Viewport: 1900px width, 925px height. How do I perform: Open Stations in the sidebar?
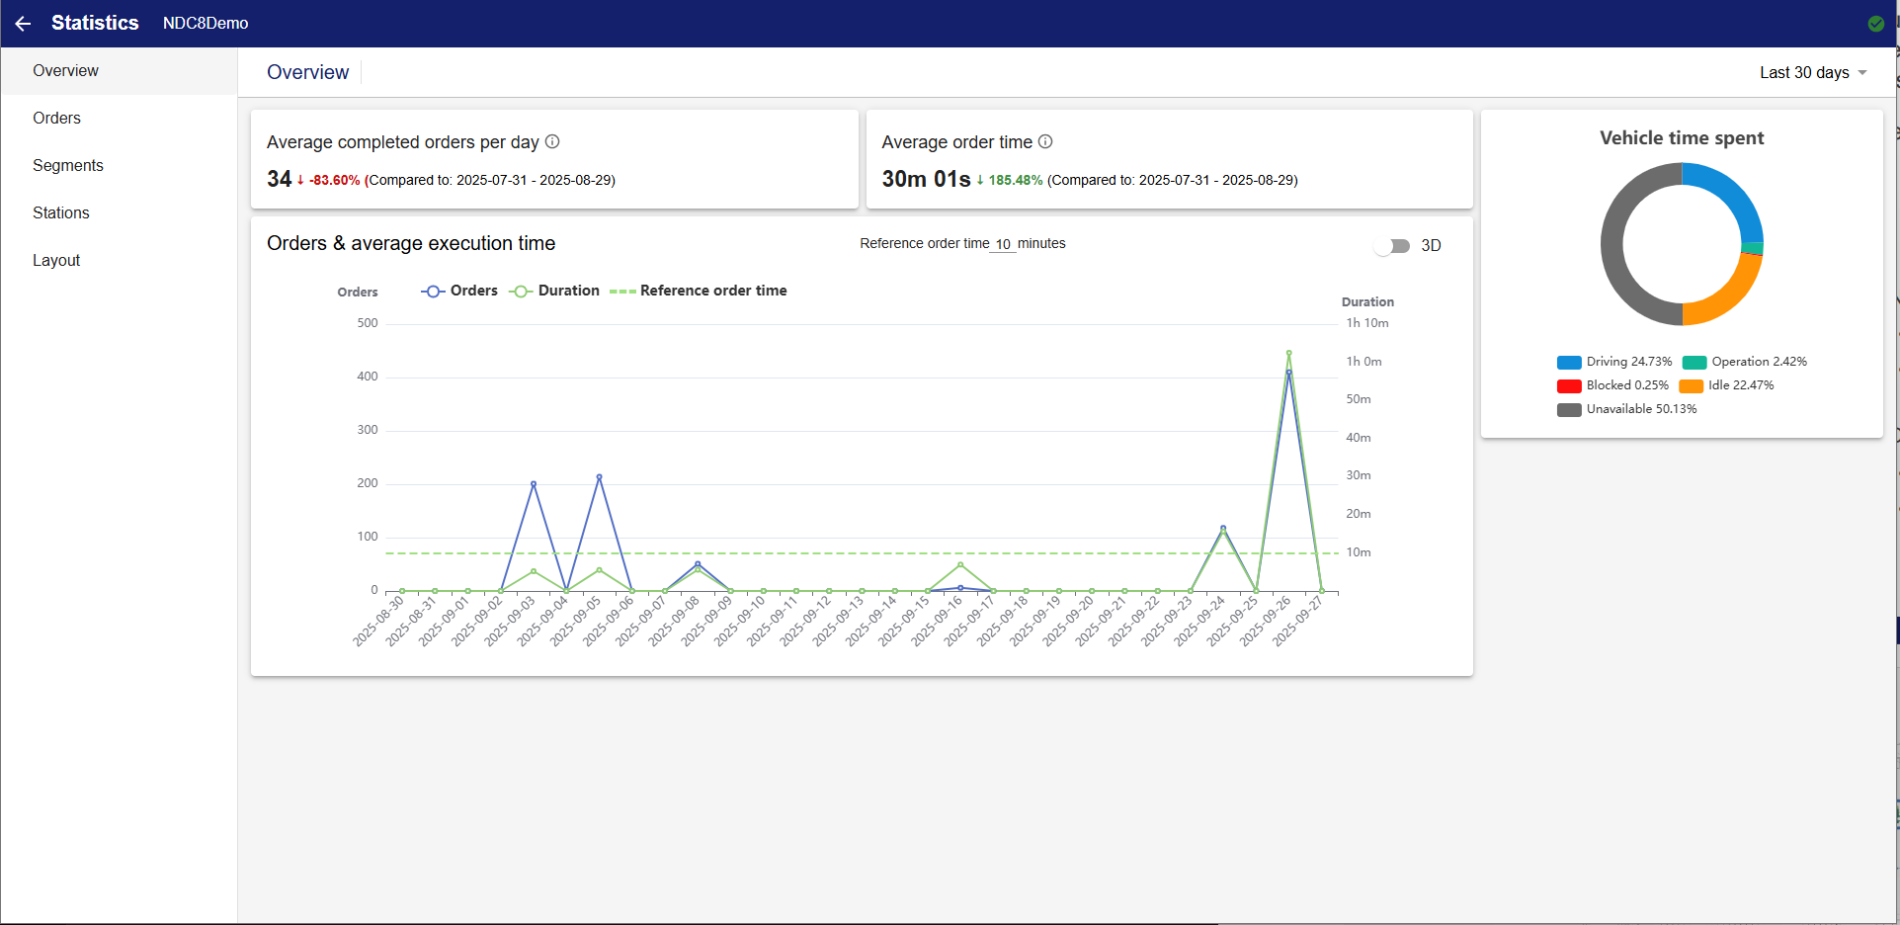tap(119, 213)
